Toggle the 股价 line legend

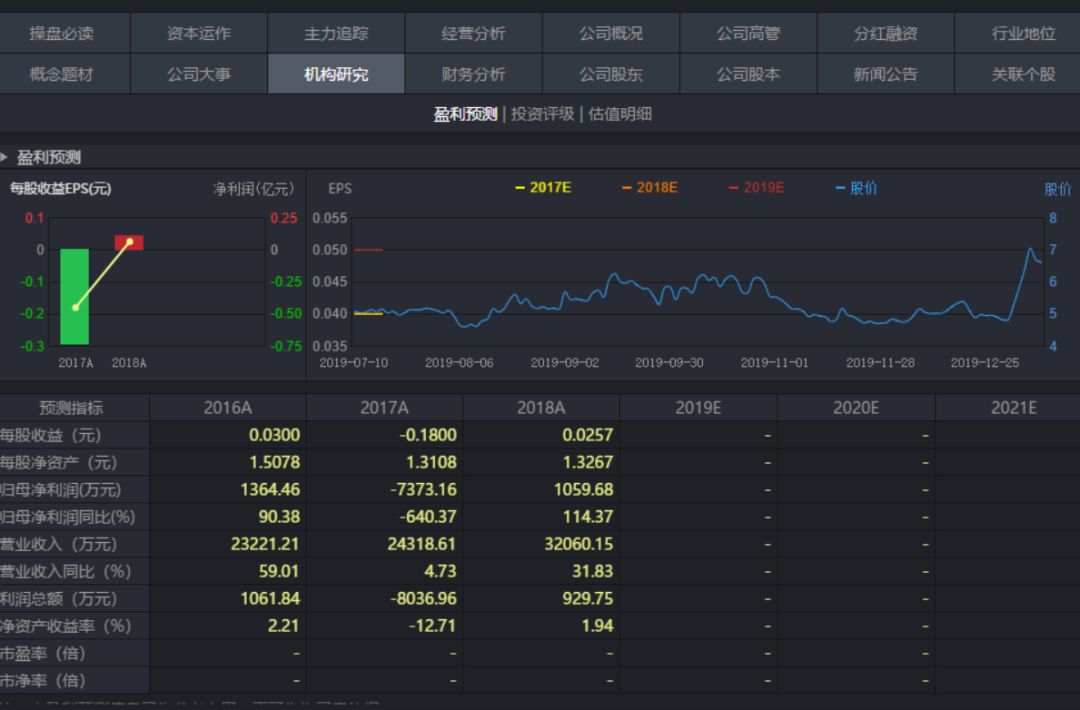pyautogui.click(x=856, y=188)
